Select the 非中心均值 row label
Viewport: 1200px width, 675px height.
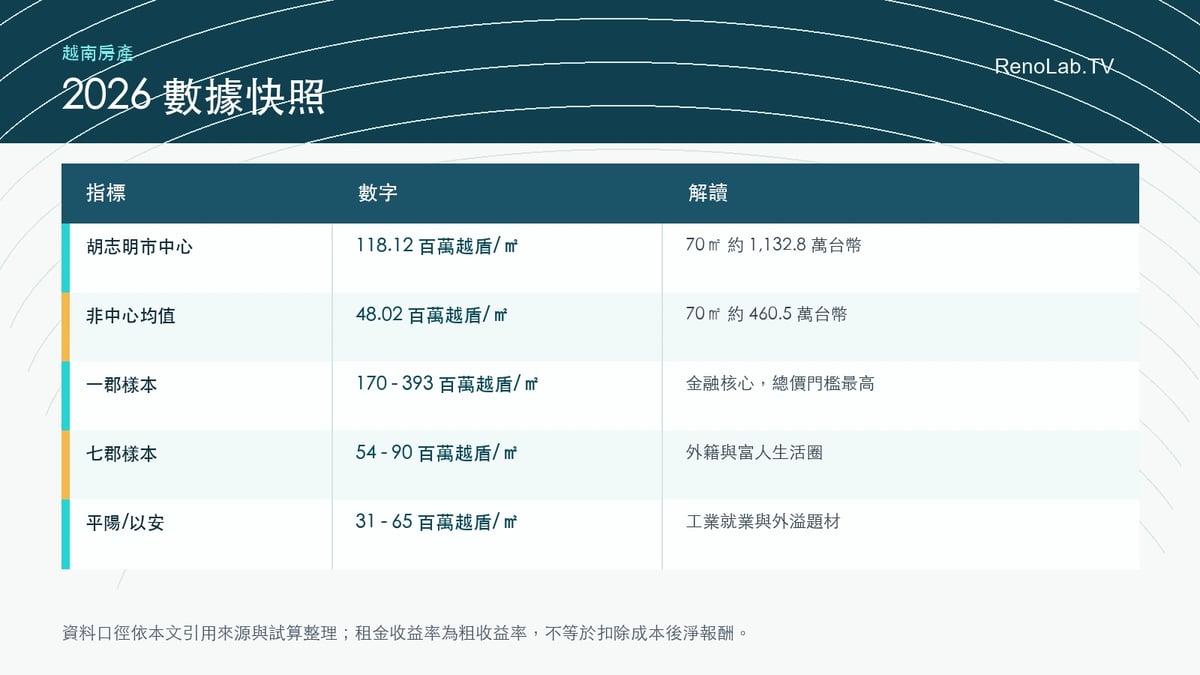[131, 315]
